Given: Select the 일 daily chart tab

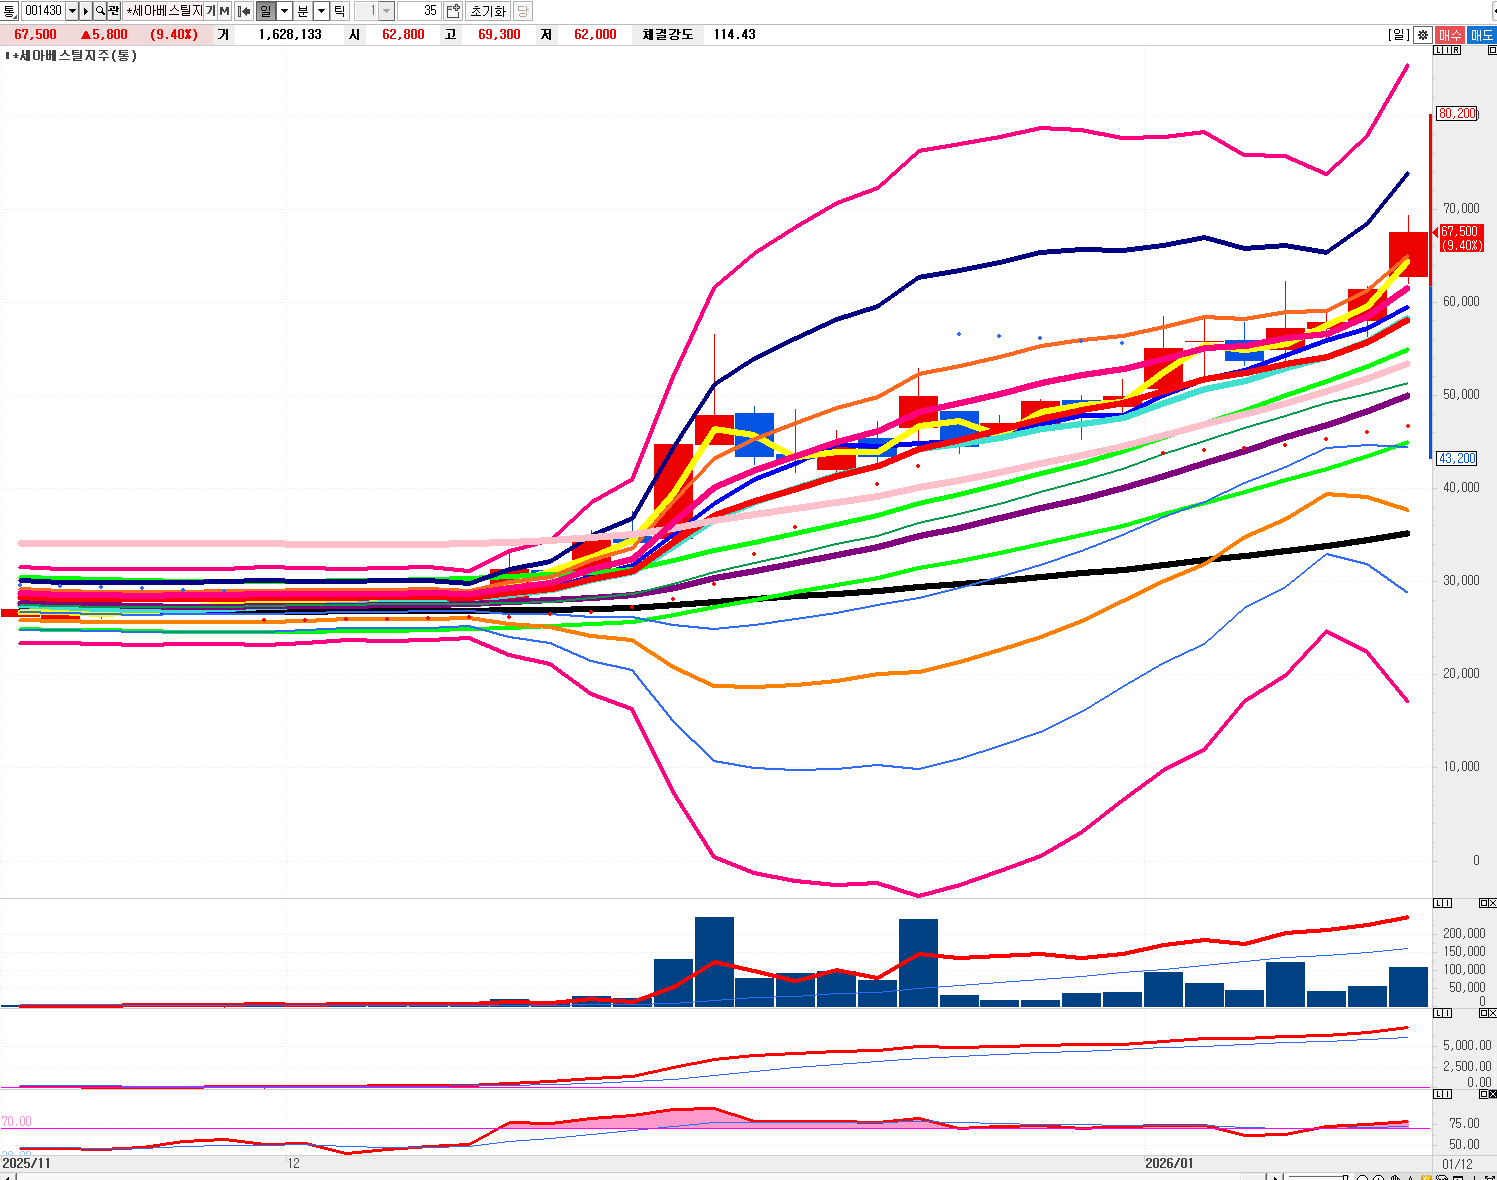Looking at the screenshot, I should tap(266, 11).
